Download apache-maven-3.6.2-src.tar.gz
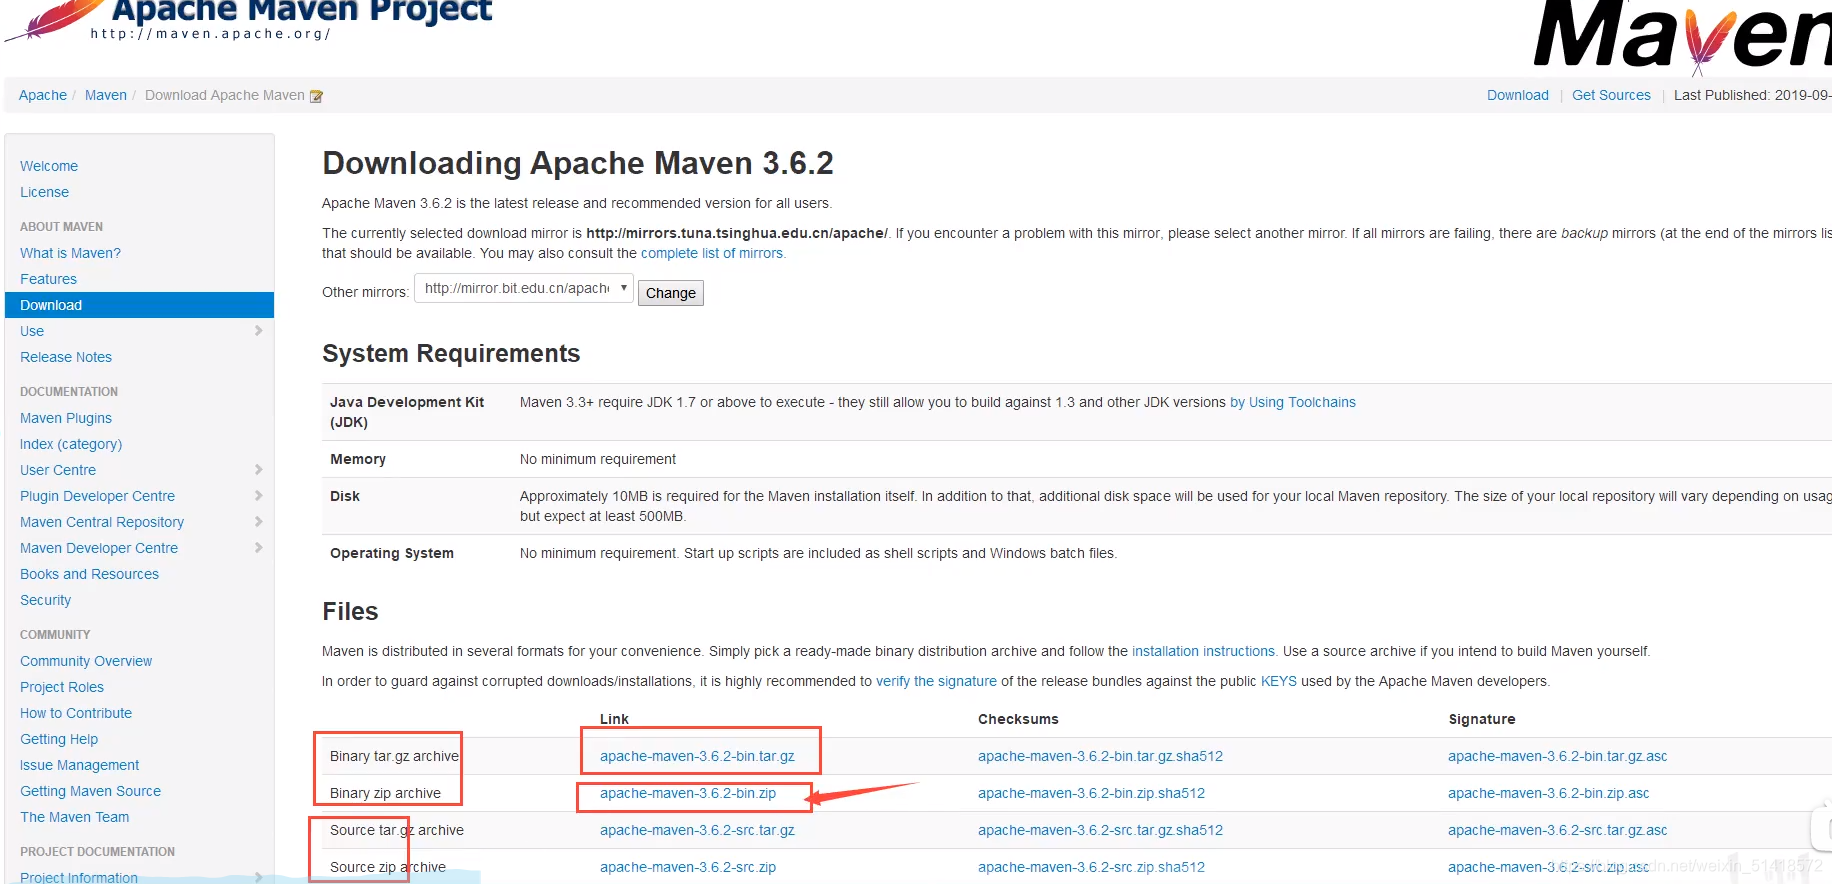The image size is (1832, 884). point(697,830)
